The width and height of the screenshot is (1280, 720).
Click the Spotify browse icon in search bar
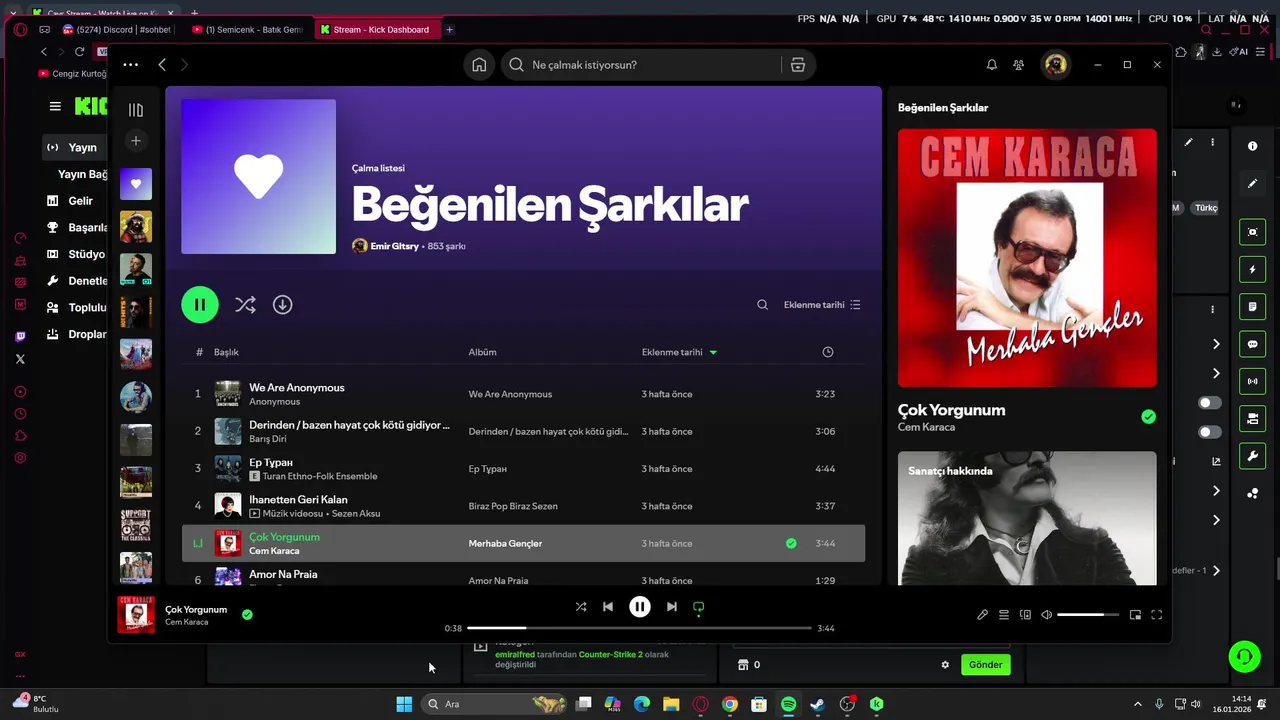(x=797, y=65)
